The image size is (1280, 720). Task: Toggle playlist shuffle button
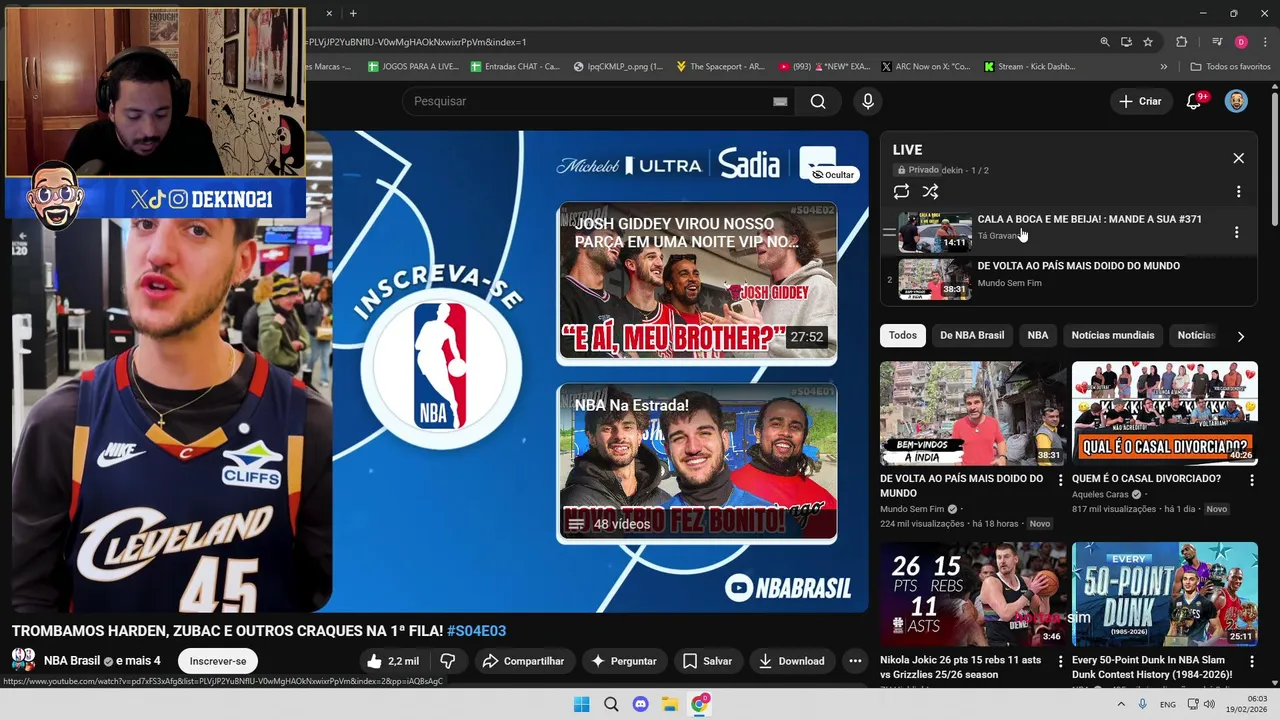pos(930,192)
